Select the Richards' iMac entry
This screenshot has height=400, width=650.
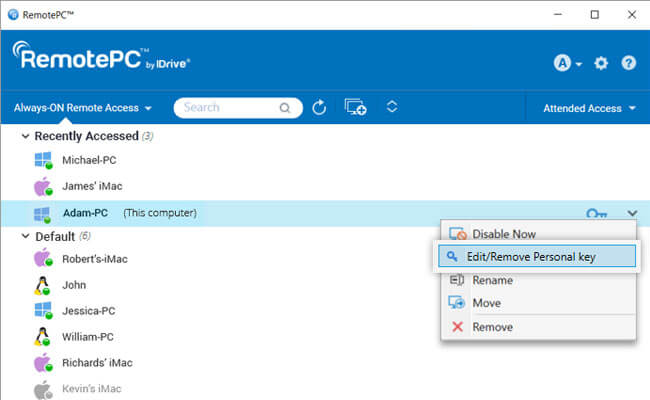coord(97,363)
